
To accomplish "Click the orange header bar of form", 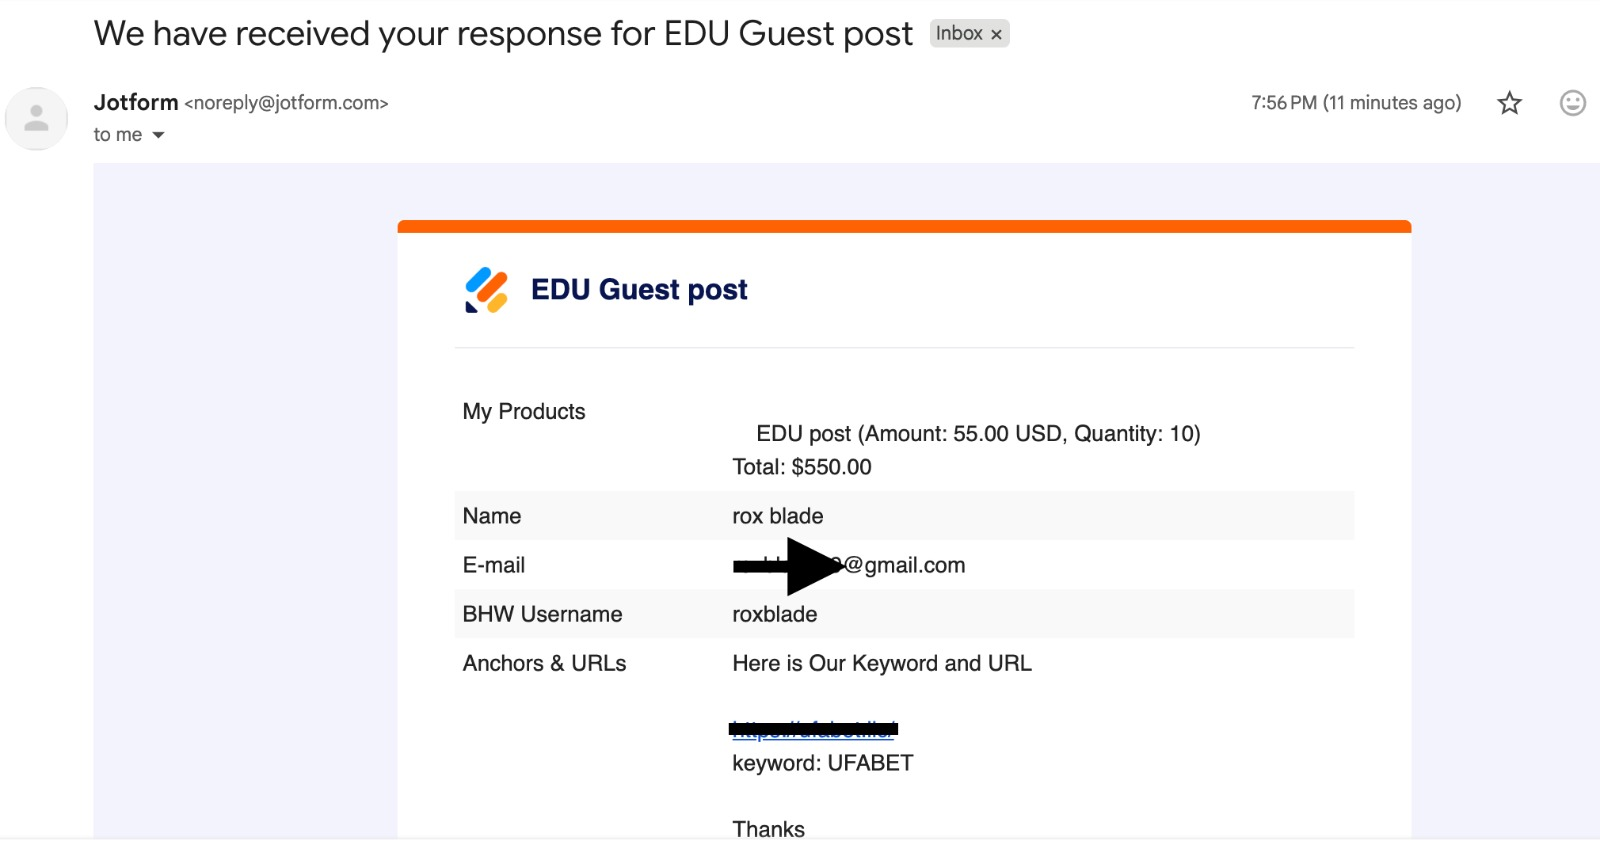I will (904, 226).
